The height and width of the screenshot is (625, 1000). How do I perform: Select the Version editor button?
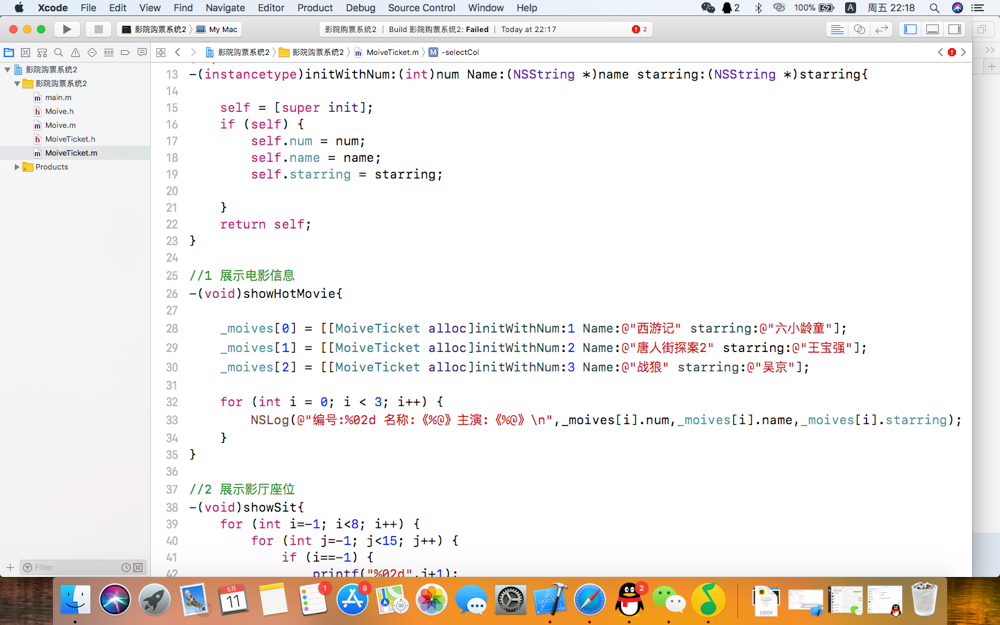[881, 29]
